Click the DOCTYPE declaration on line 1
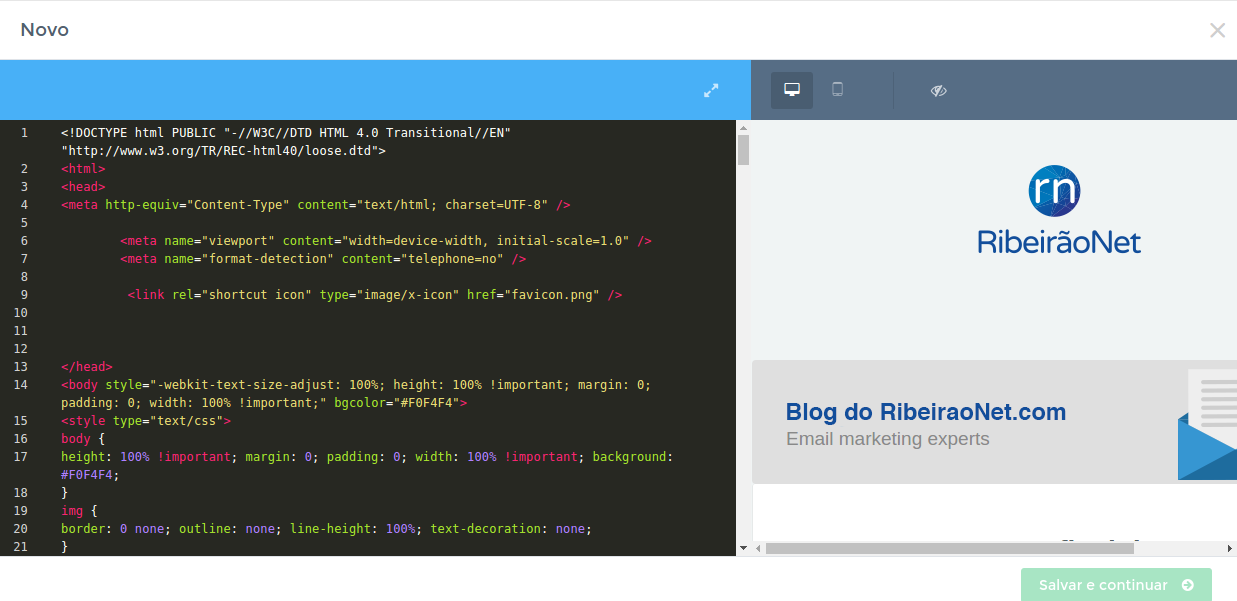Viewport: 1237px width, 601px height. click(x=286, y=132)
